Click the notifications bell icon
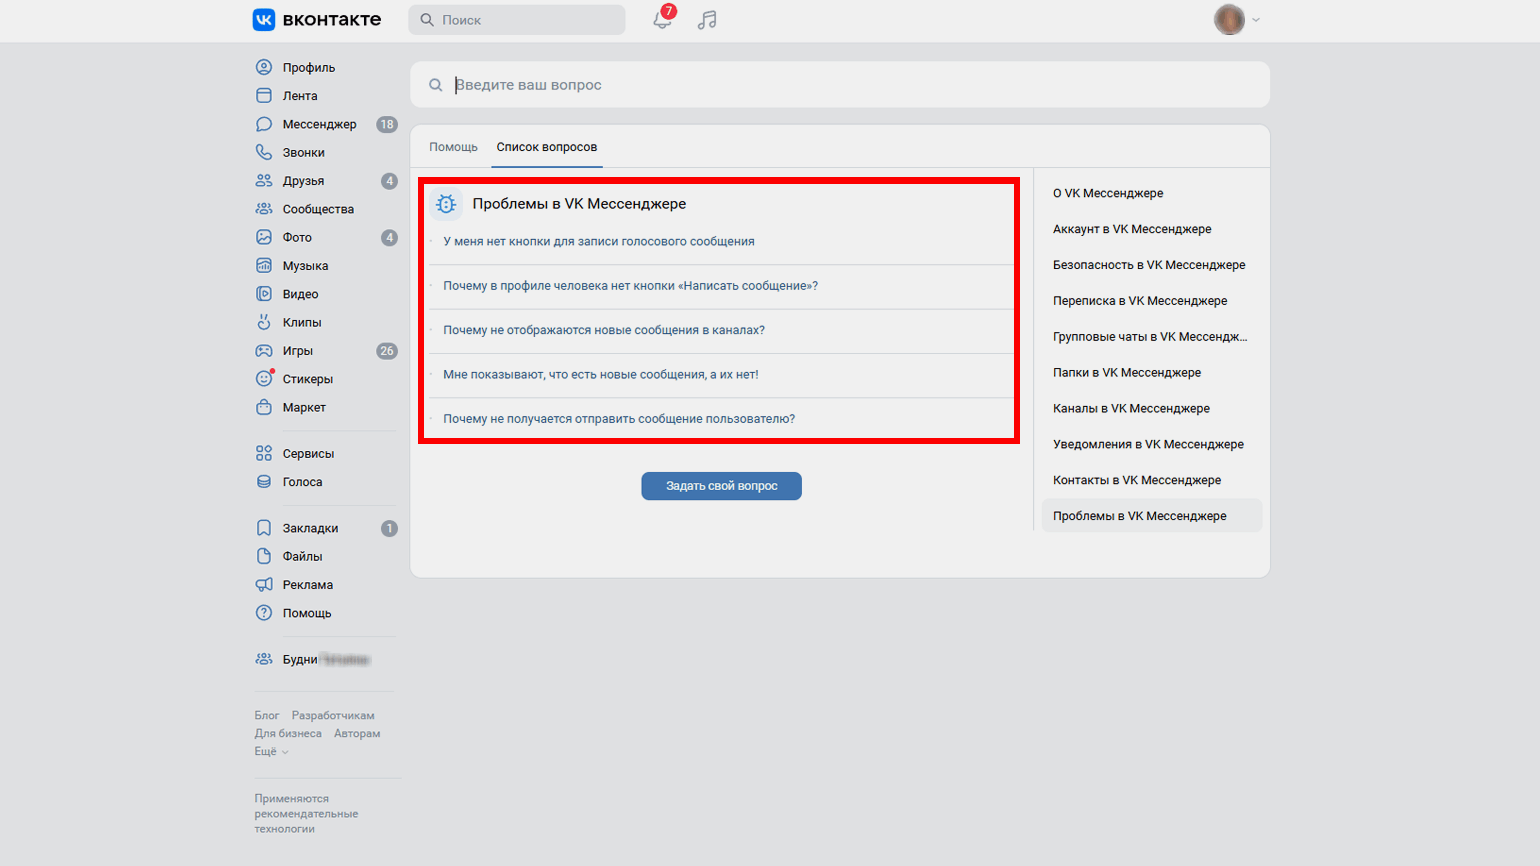The image size is (1540, 866). [662, 20]
